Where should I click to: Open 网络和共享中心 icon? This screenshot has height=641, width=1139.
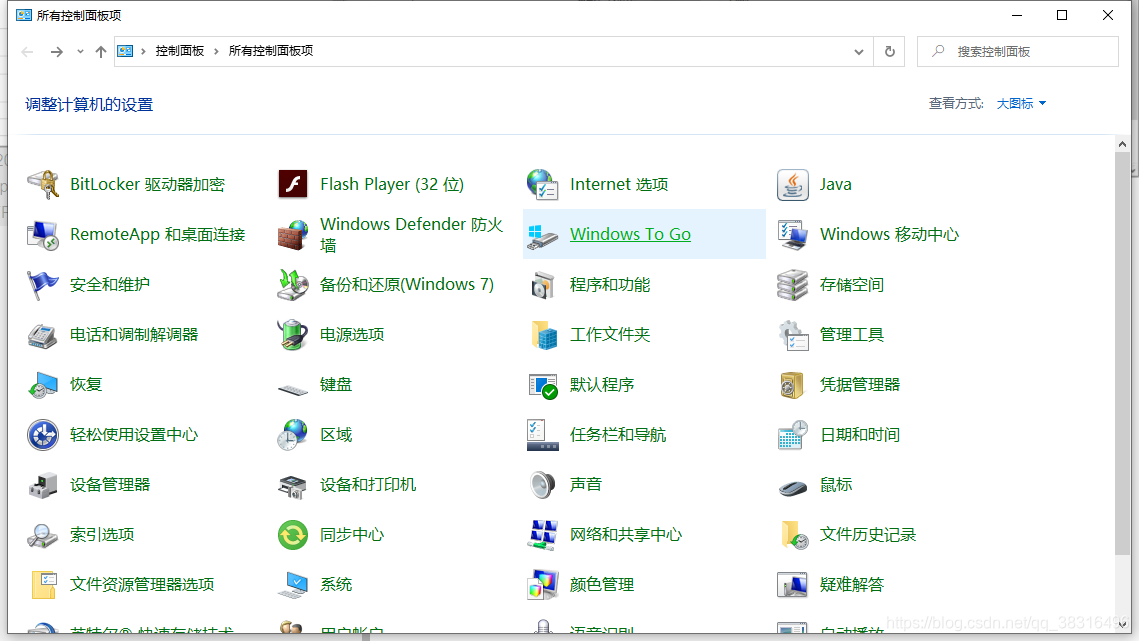coord(543,536)
